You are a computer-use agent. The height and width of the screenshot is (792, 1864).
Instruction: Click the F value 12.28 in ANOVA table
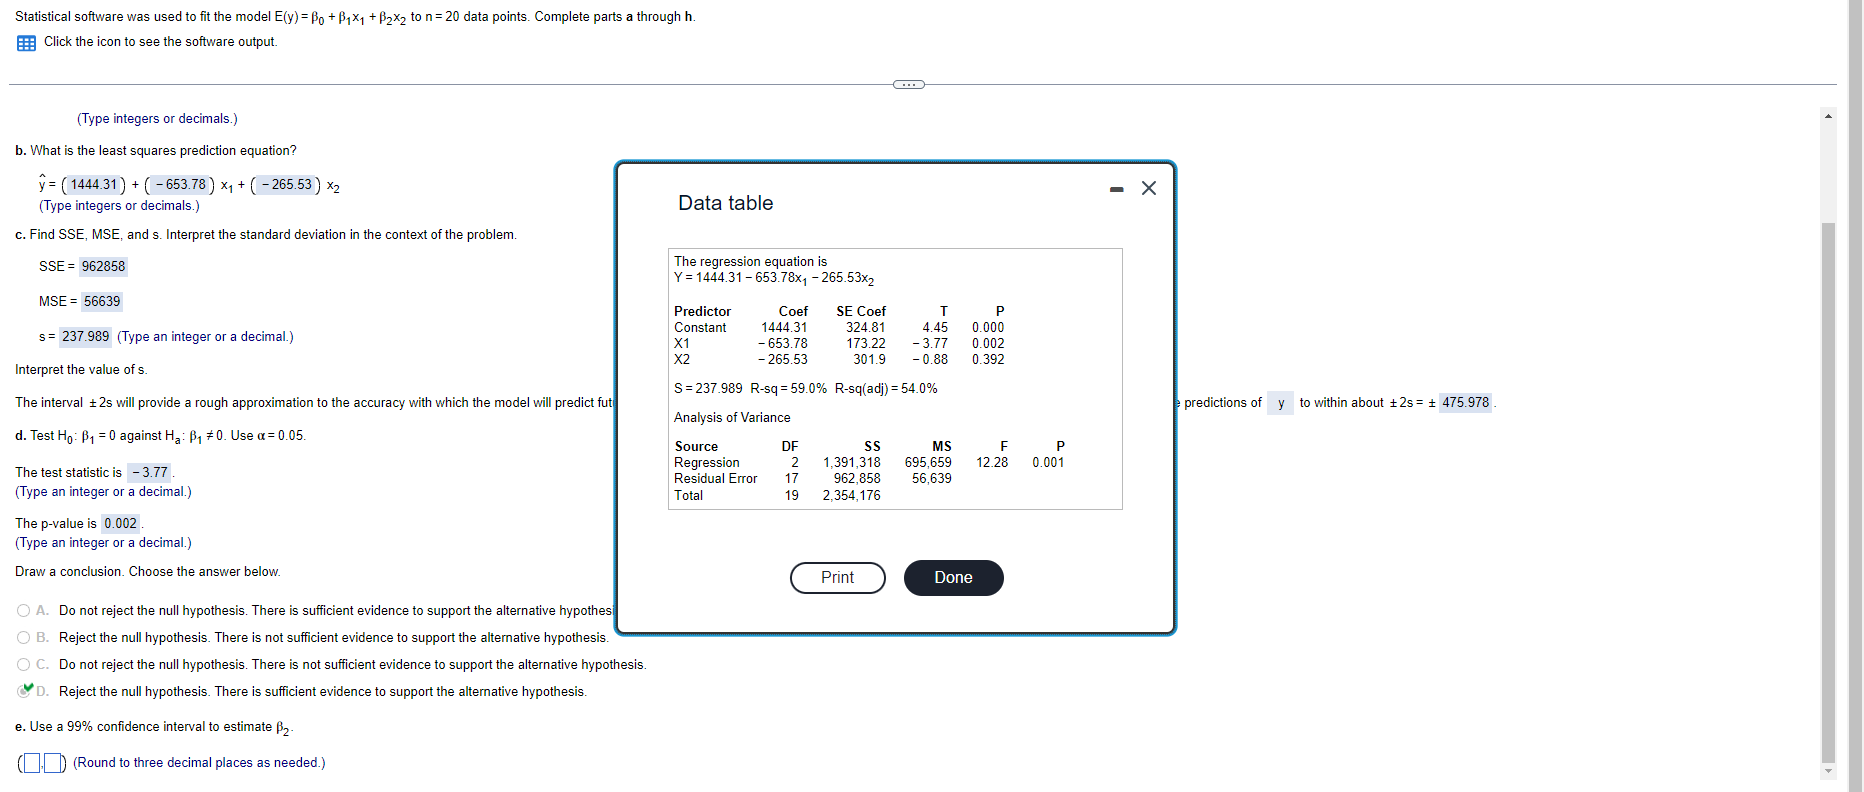992,463
